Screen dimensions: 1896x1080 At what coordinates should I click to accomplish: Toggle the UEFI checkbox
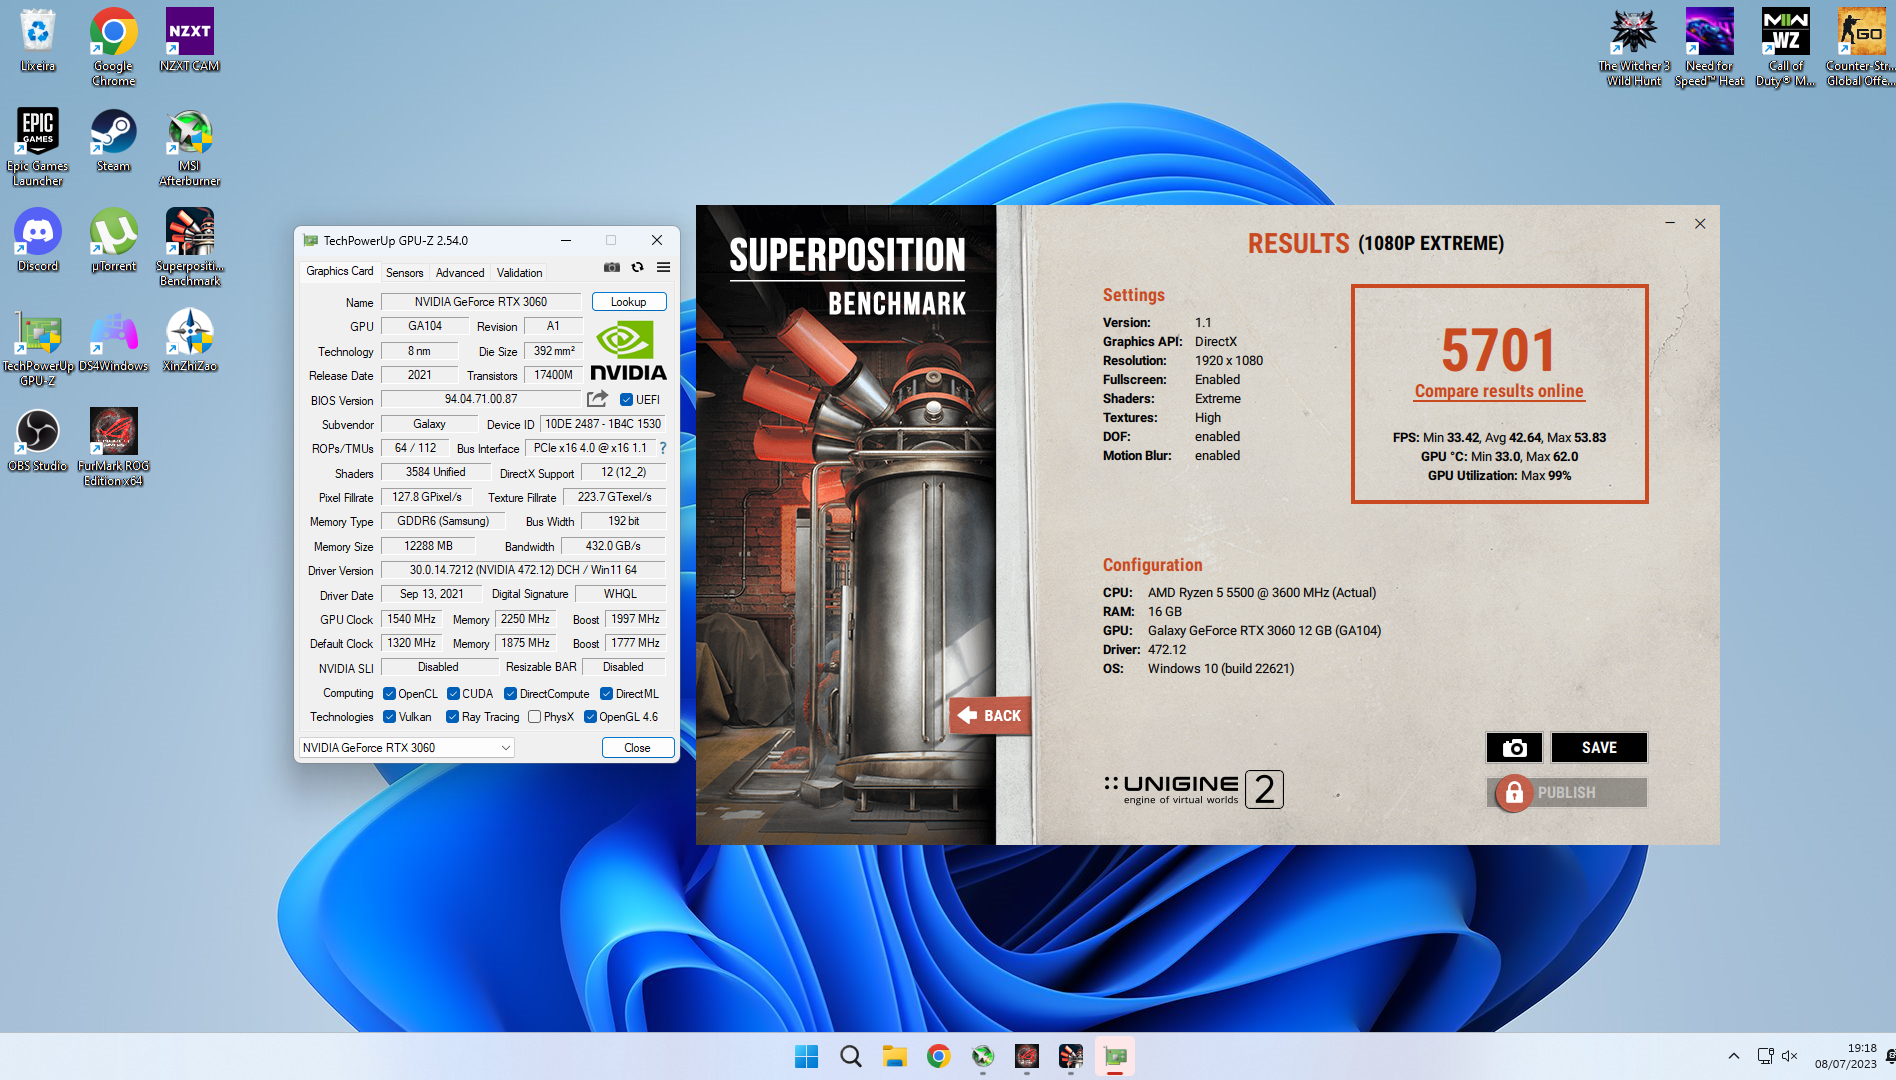pos(626,400)
